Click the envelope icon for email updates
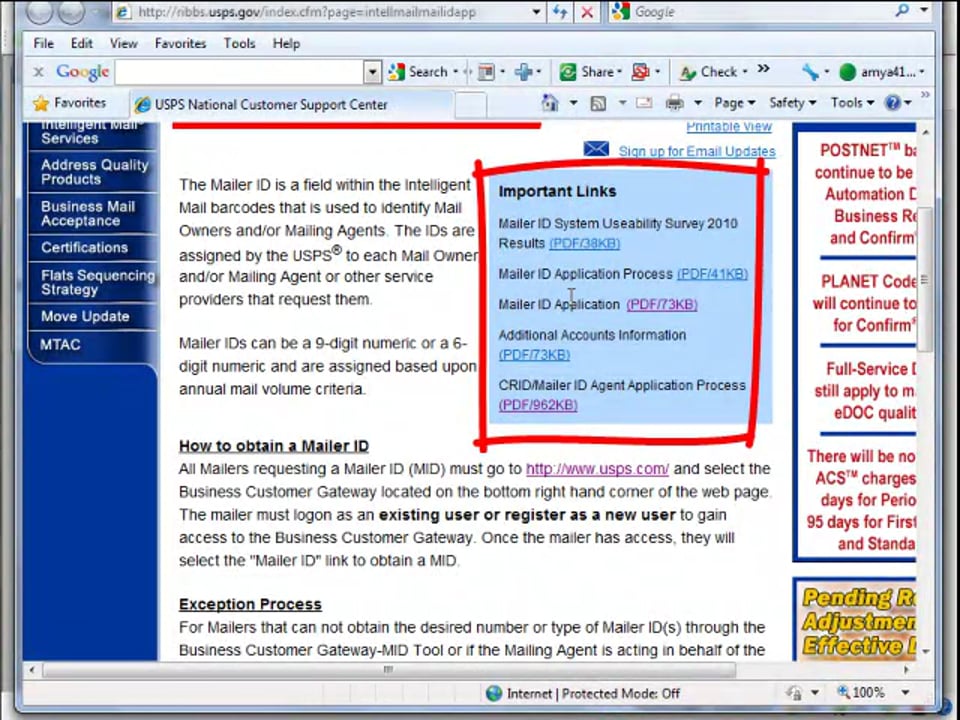 pos(596,149)
